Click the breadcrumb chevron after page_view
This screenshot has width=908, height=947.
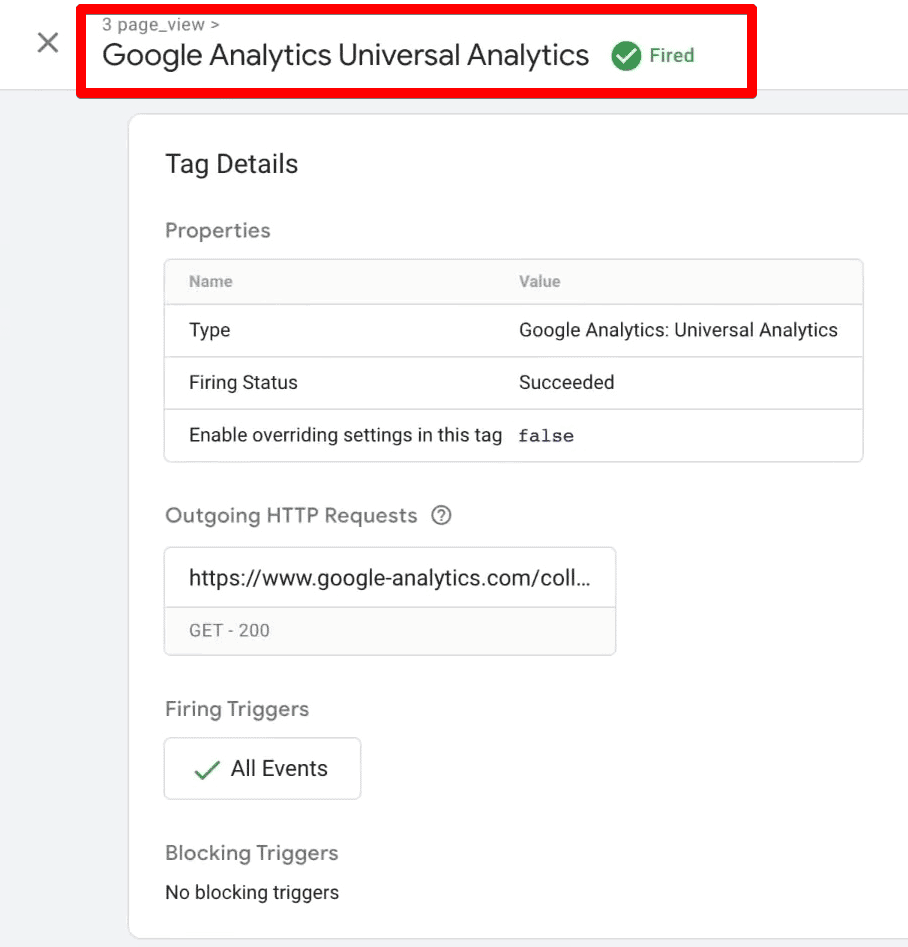[x=215, y=25]
